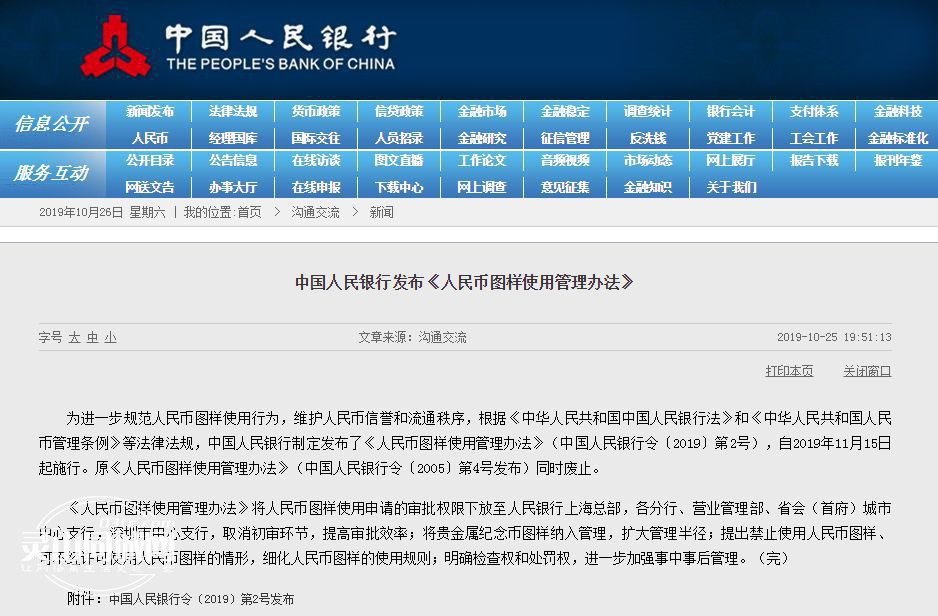
Task: Set font size to 大
Action: (x=74, y=337)
